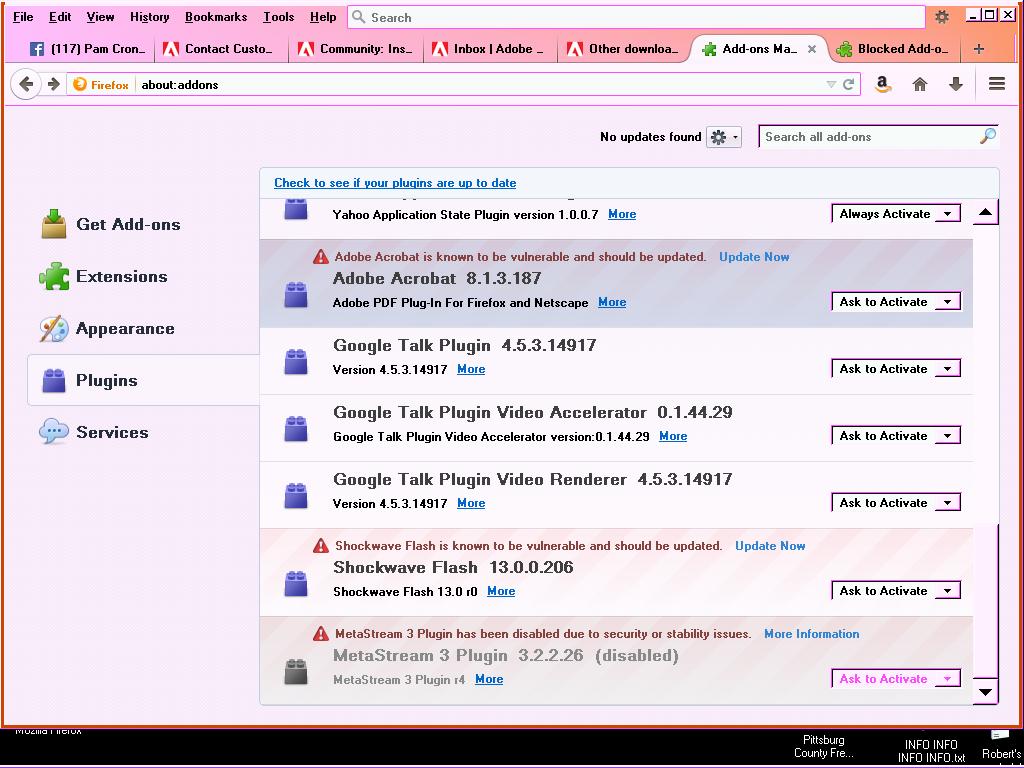Open the Amazon toolbar icon

click(883, 84)
